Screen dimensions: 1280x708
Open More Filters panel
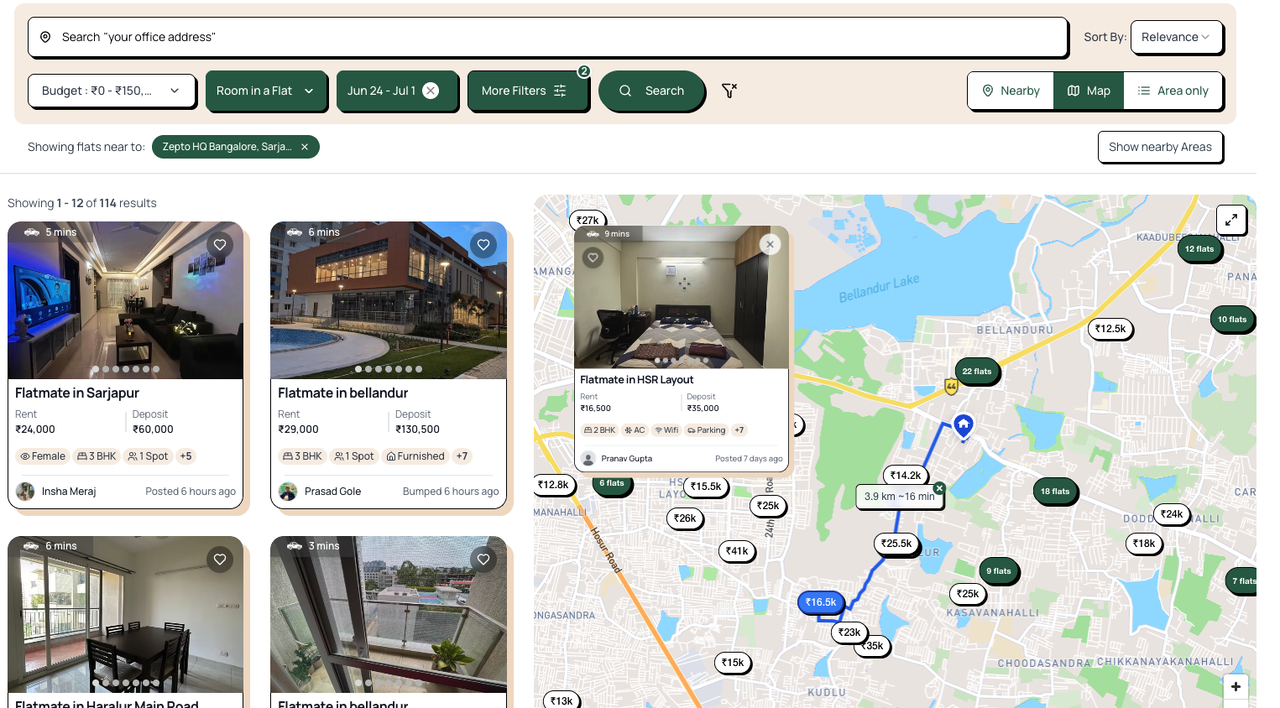[x=526, y=91]
